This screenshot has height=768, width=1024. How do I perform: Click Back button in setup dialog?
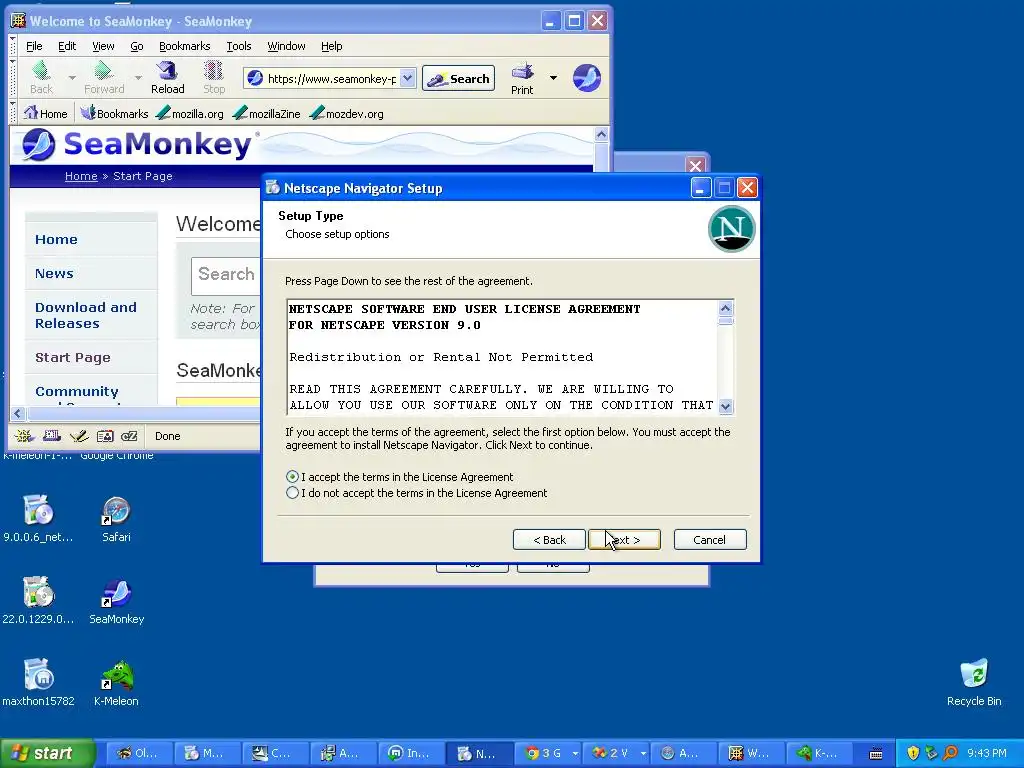[549, 539]
